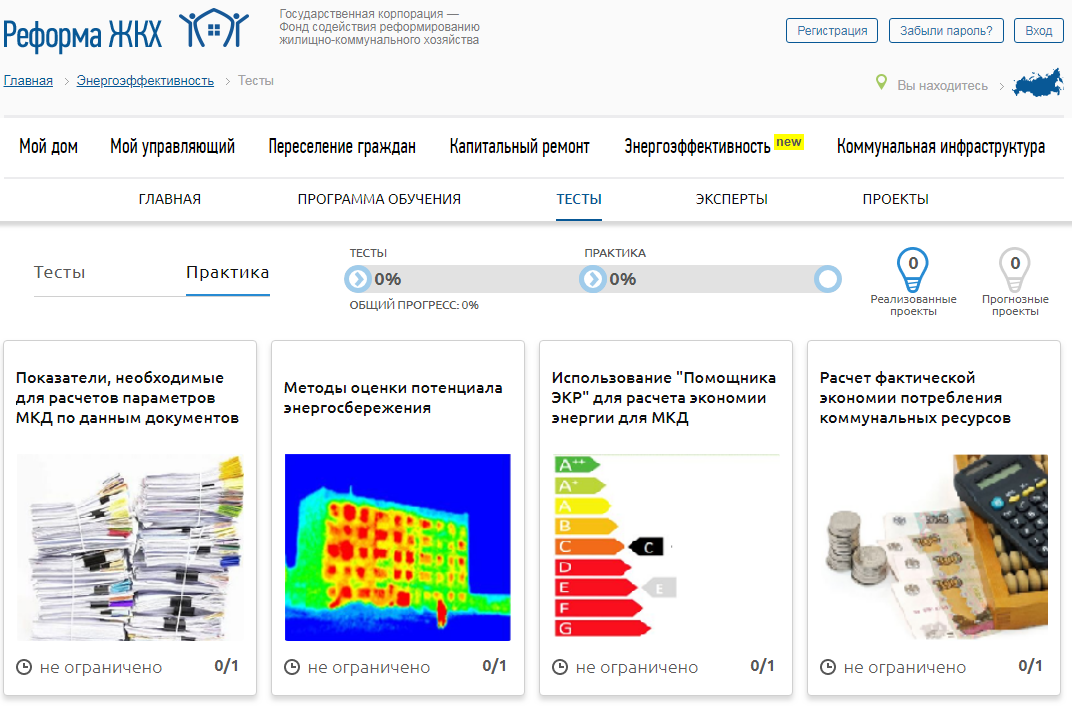Click the arrow circle at Практика progress start
Viewport: 1072px width, 708px height.
(593, 279)
